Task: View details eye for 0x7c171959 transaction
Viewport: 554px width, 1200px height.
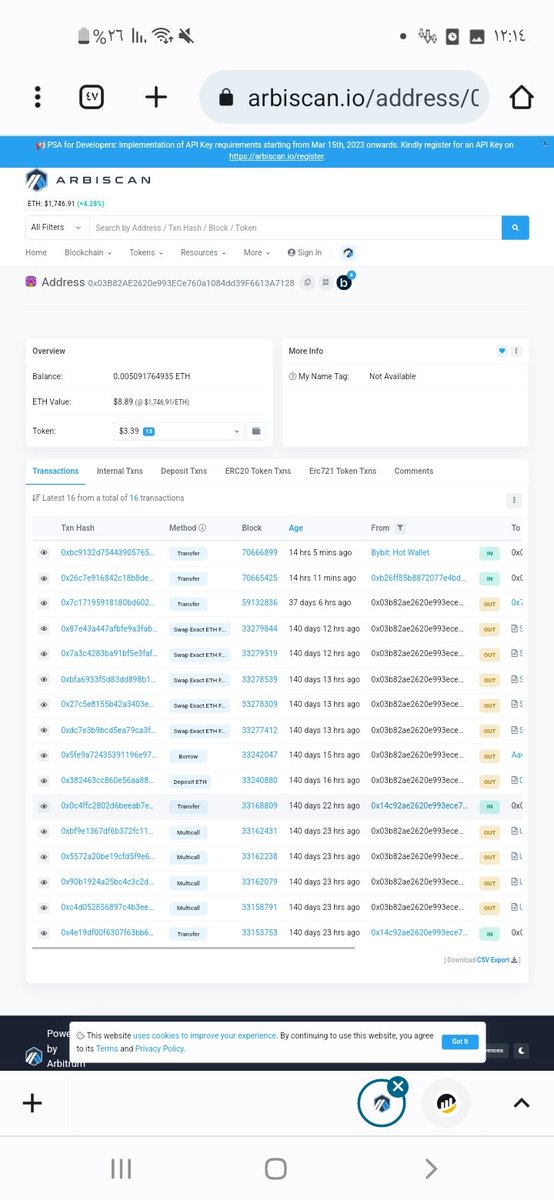Action: click(44, 603)
